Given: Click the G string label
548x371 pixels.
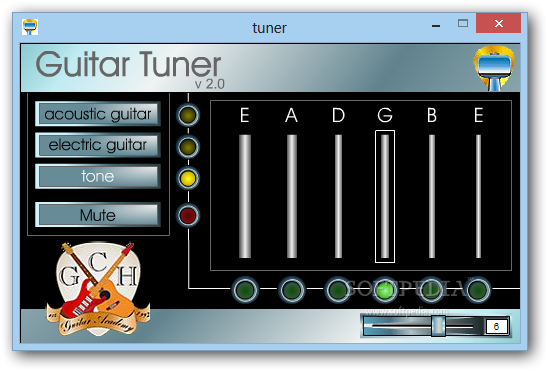Looking at the screenshot, I should [385, 115].
